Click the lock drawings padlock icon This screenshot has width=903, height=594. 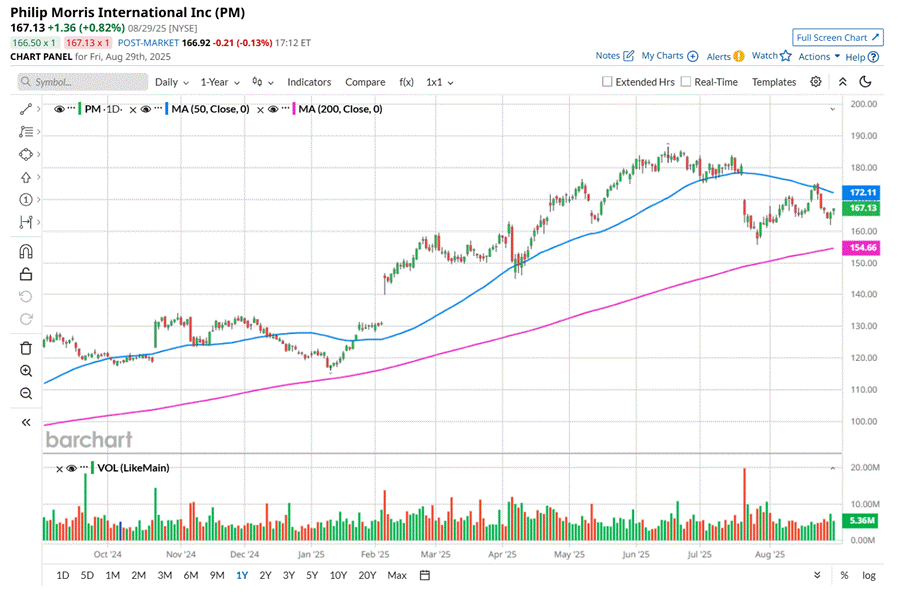pyautogui.click(x=26, y=274)
